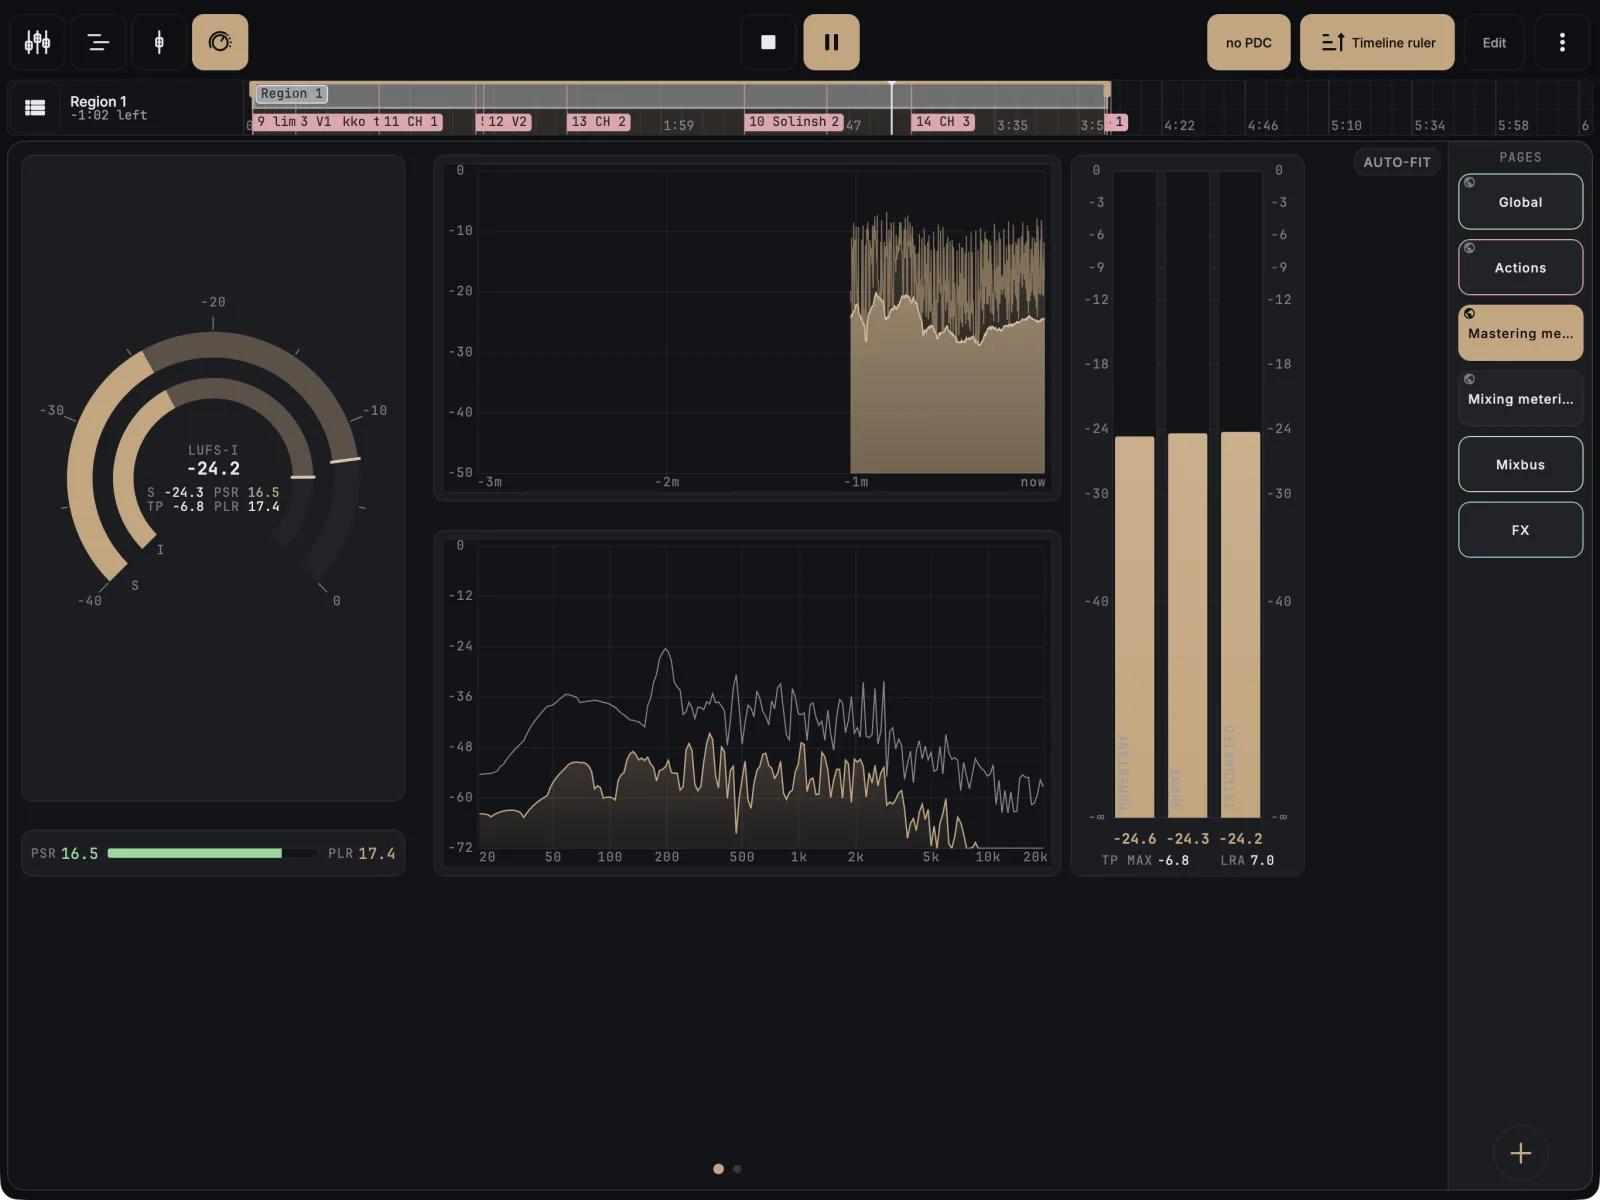The height and width of the screenshot is (1200, 1600).
Task: Click the pin icon on Mixing metering page
Action: pyautogui.click(x=1469, y=379)
